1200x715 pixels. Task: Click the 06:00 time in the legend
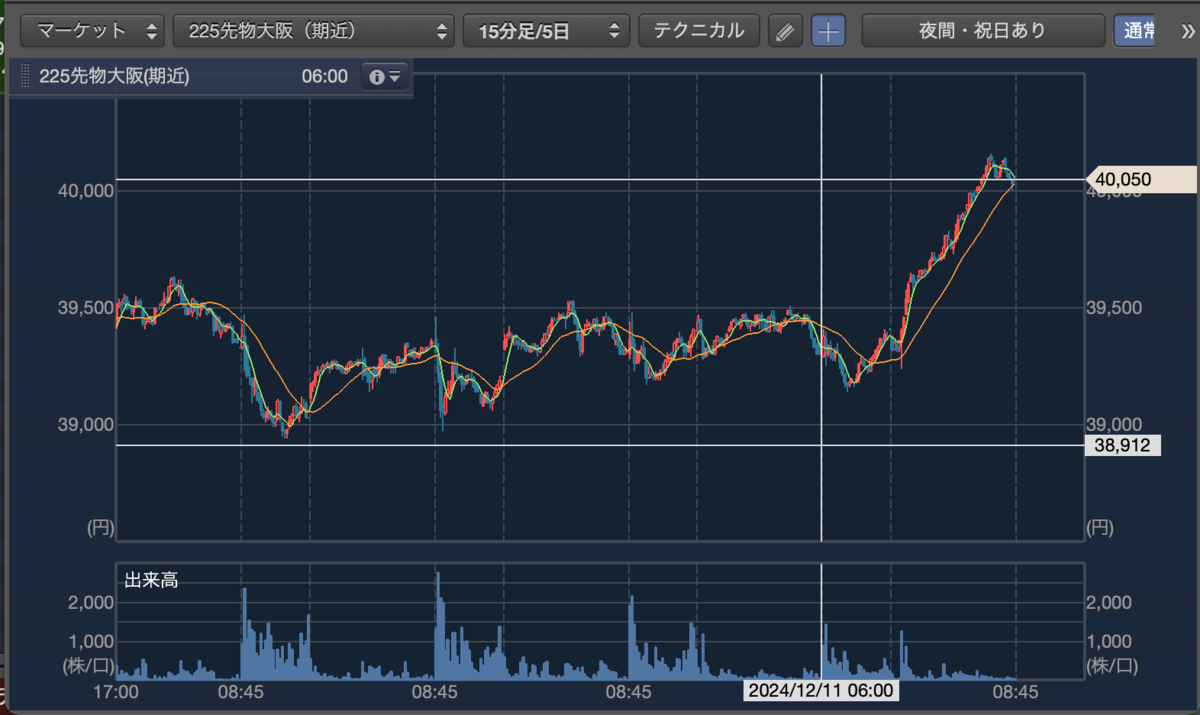tap(325, 77)
